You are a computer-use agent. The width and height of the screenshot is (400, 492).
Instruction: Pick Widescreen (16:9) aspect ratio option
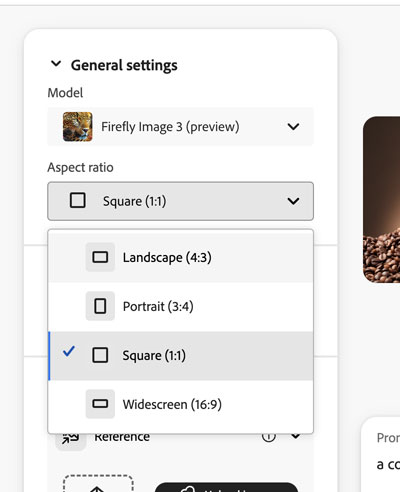(180, 404)
